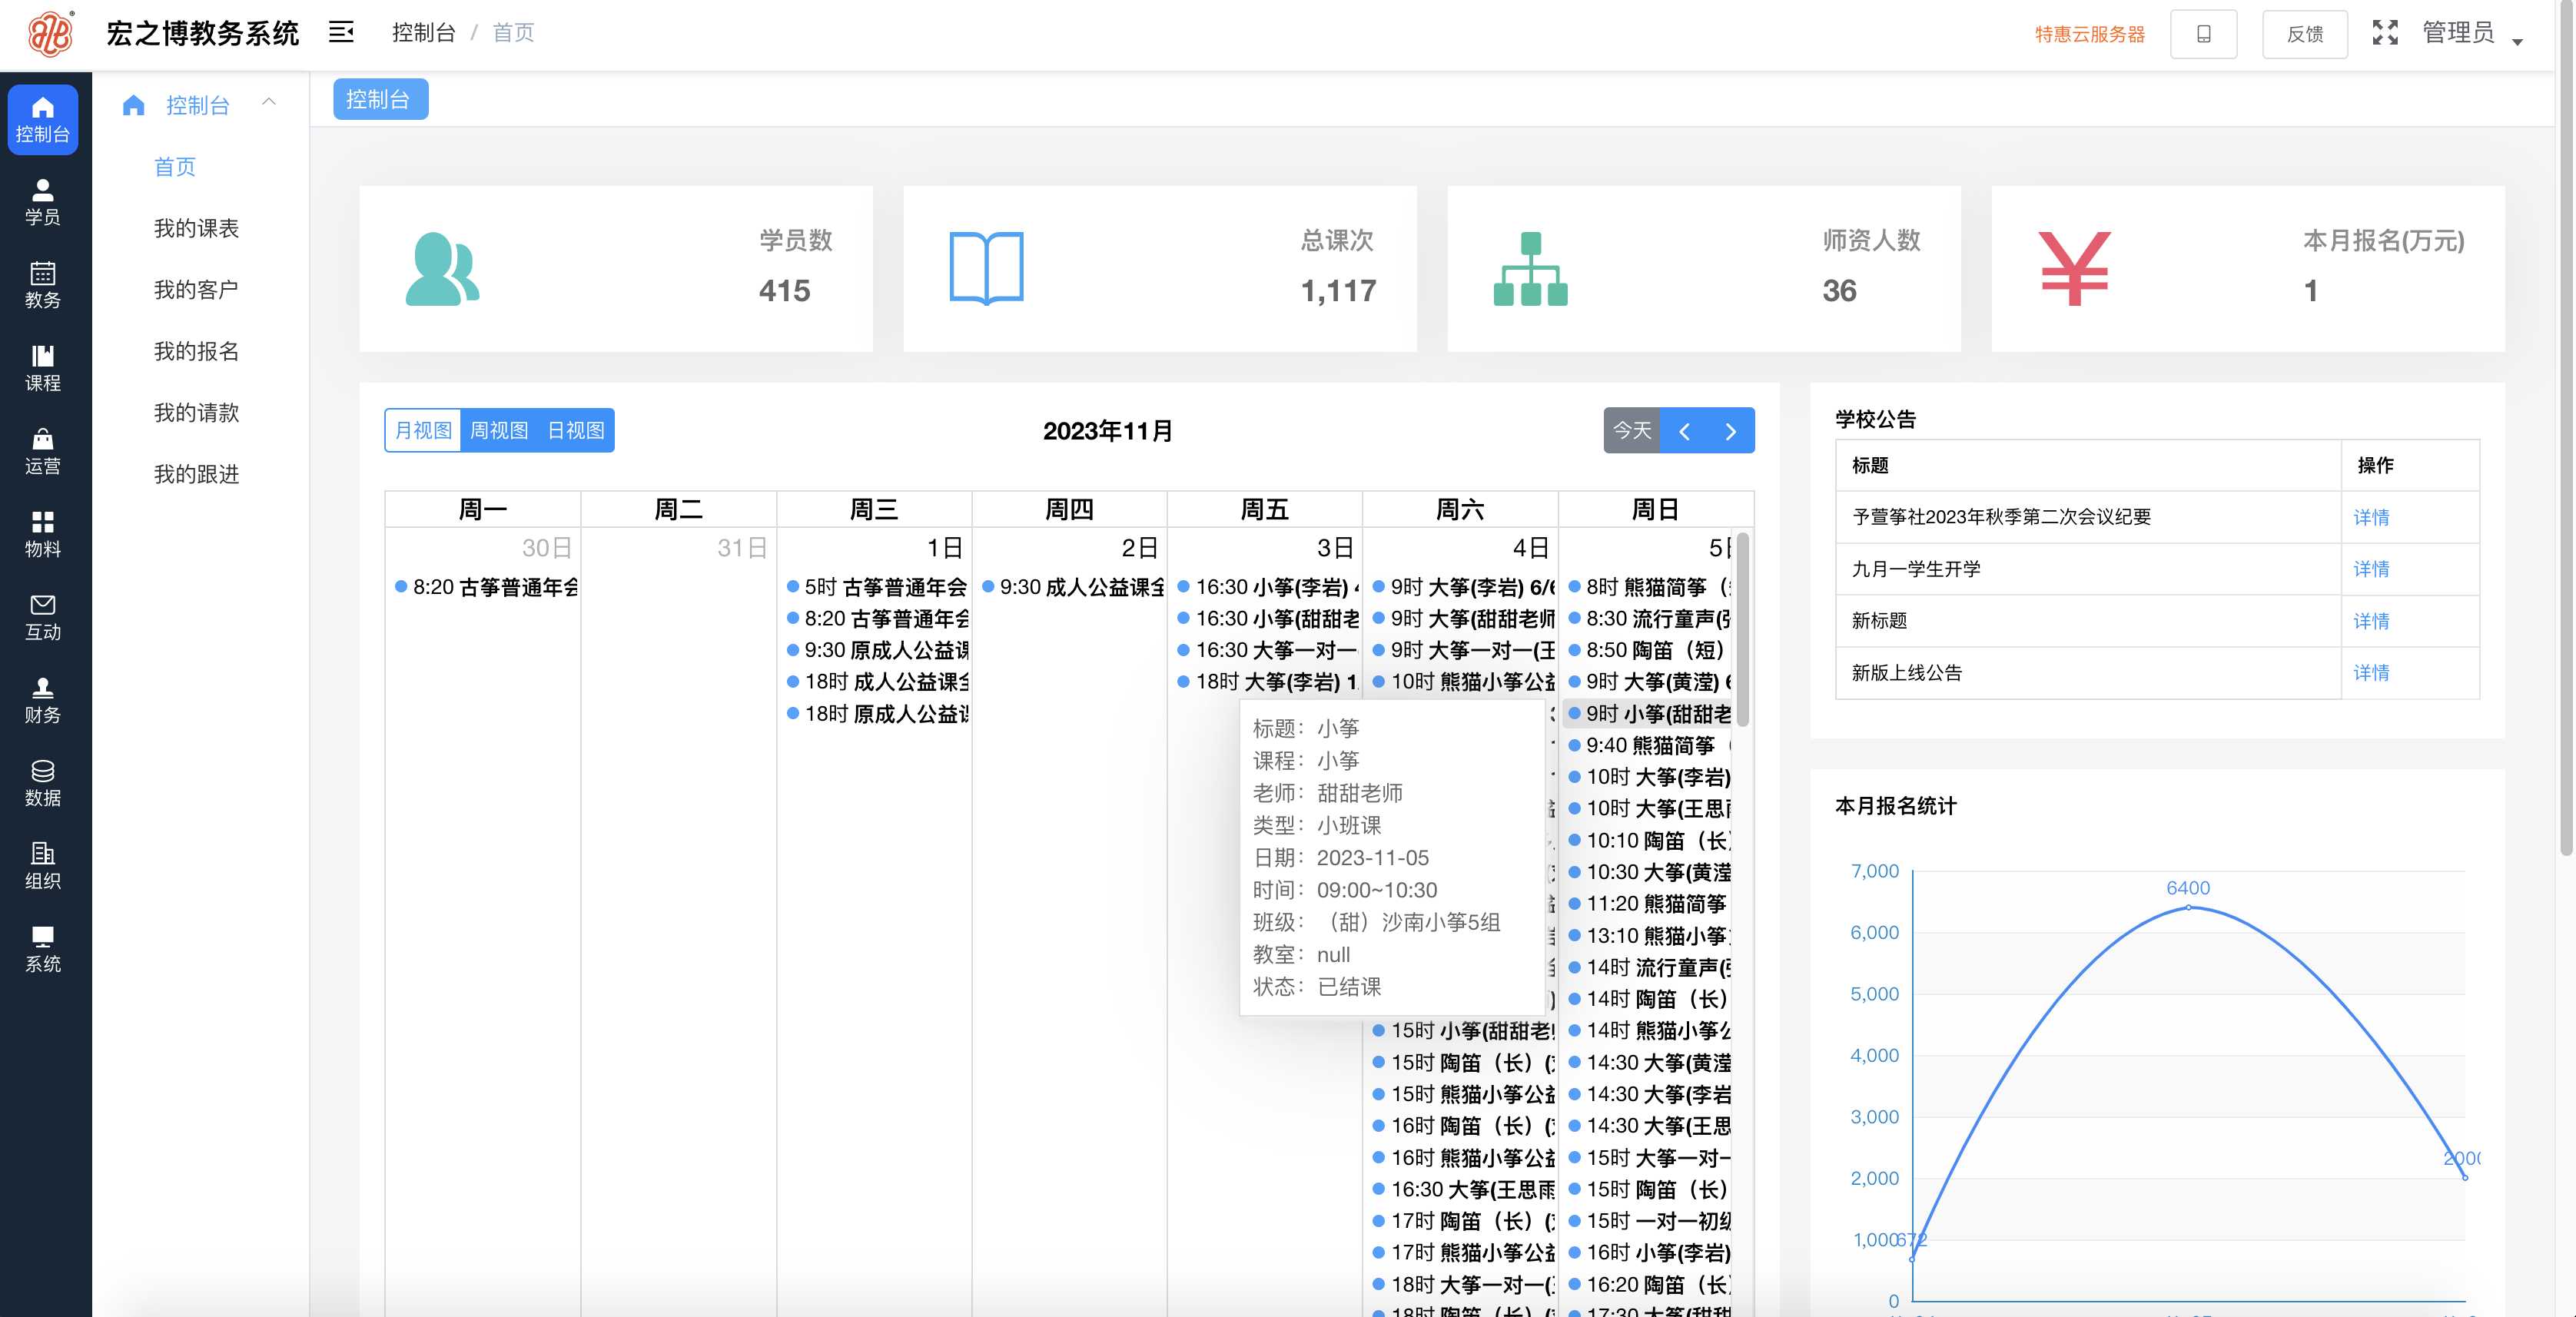Screen dimensions: 2576x1317
Task: View 详情 for 九月一学生开学 announcement
Action: point(2371,569)
